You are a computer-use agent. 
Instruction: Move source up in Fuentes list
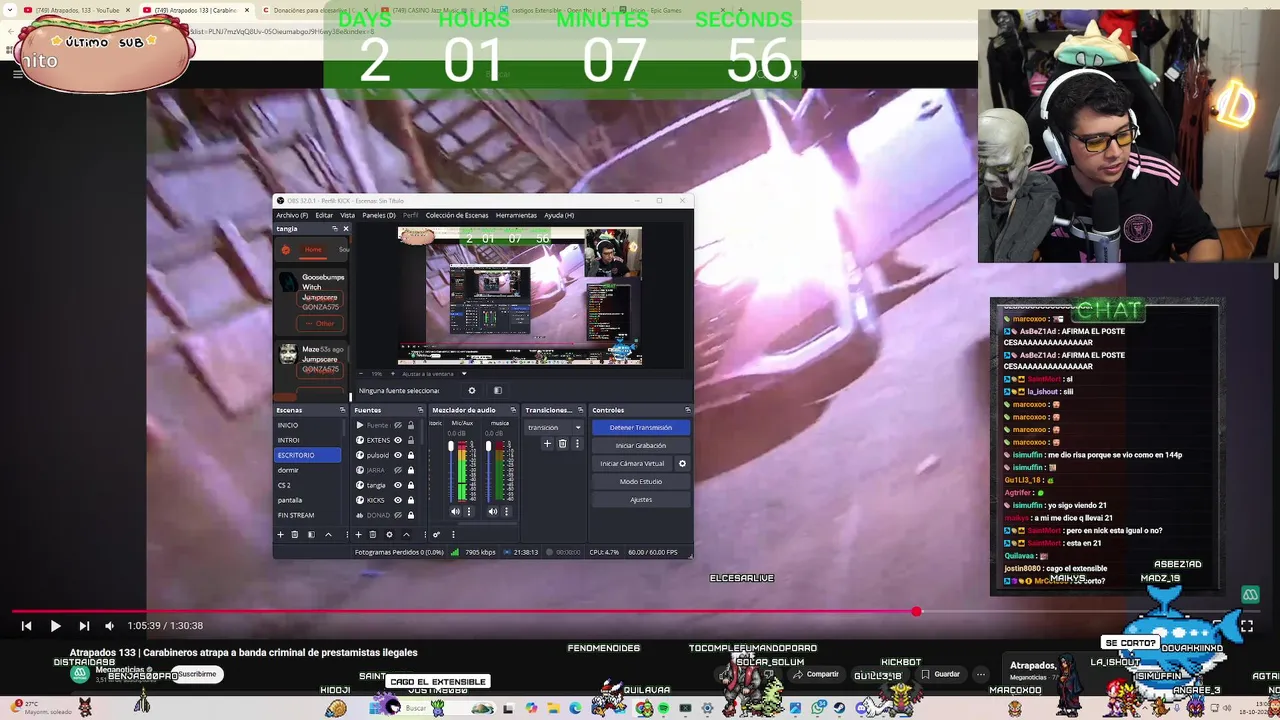pos(406,535)
